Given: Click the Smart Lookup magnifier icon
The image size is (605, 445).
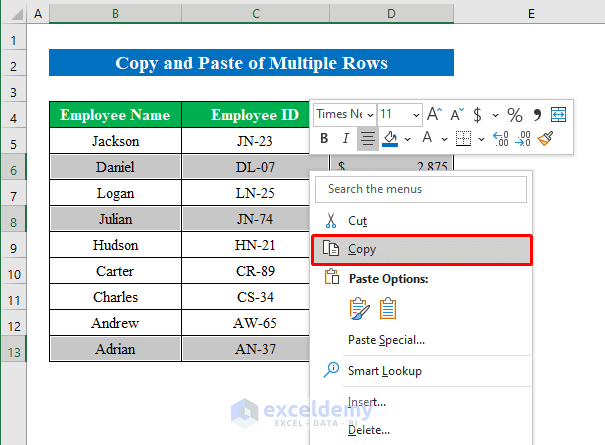Looking at the screenshot, I should click(331, 370).
